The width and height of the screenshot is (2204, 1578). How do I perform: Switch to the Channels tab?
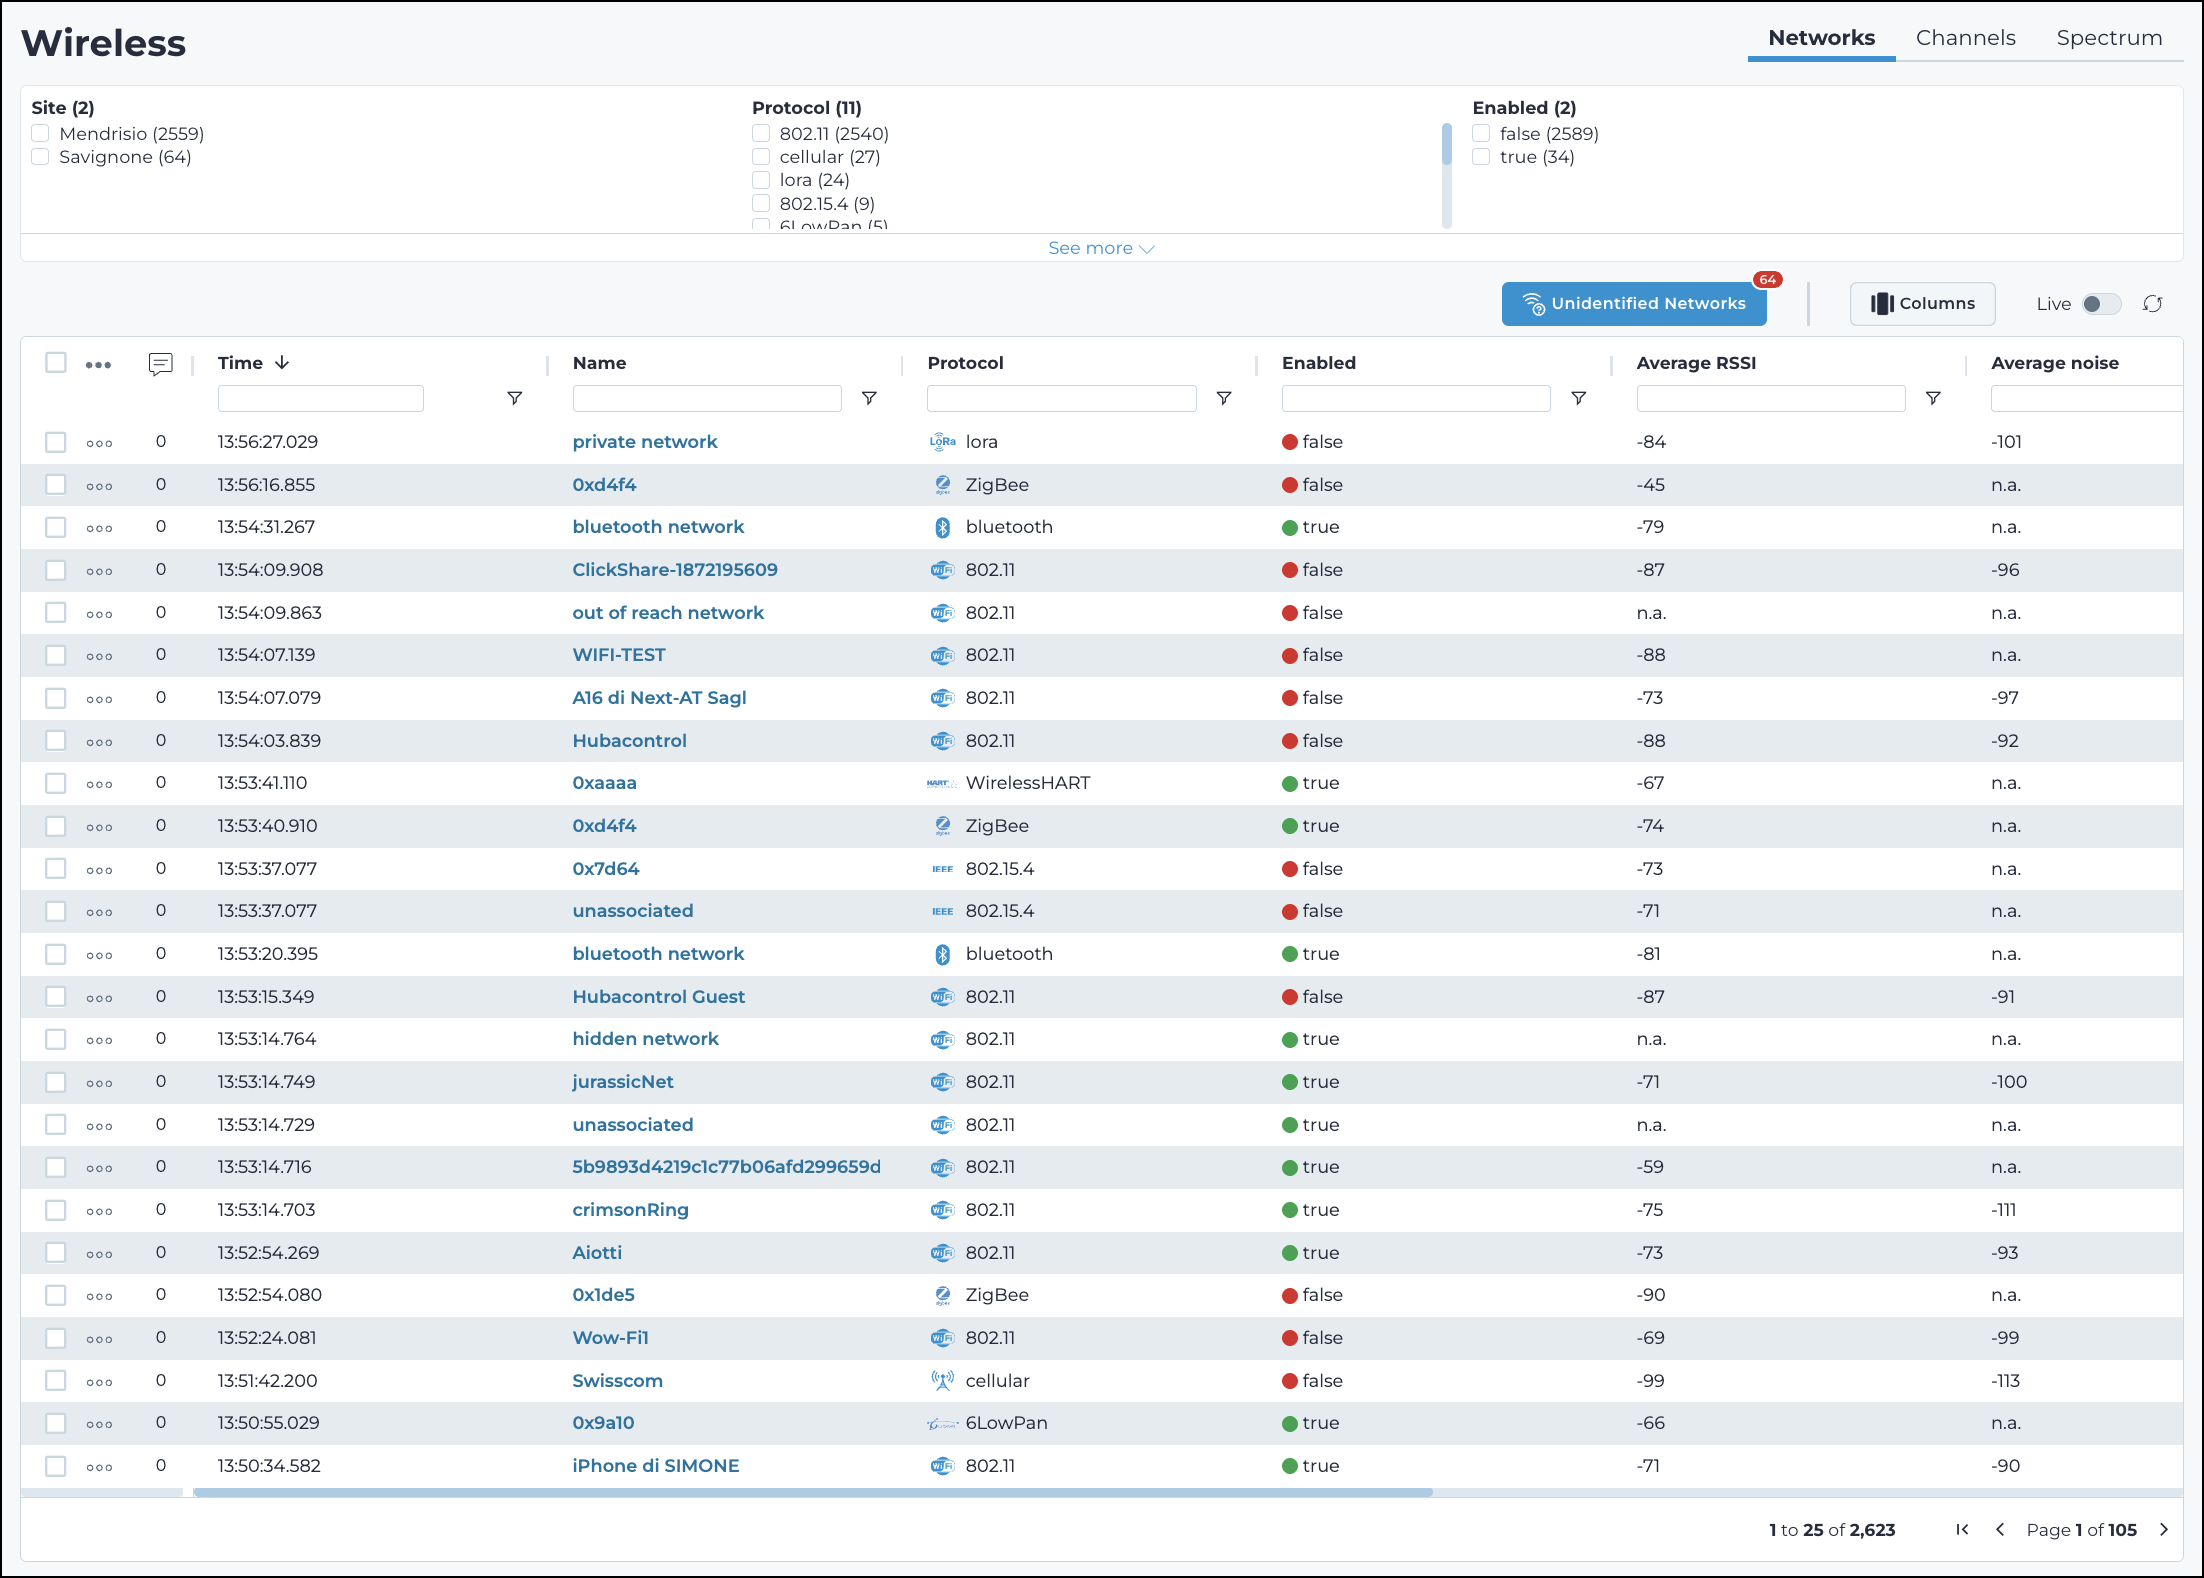coord(1965,38)
